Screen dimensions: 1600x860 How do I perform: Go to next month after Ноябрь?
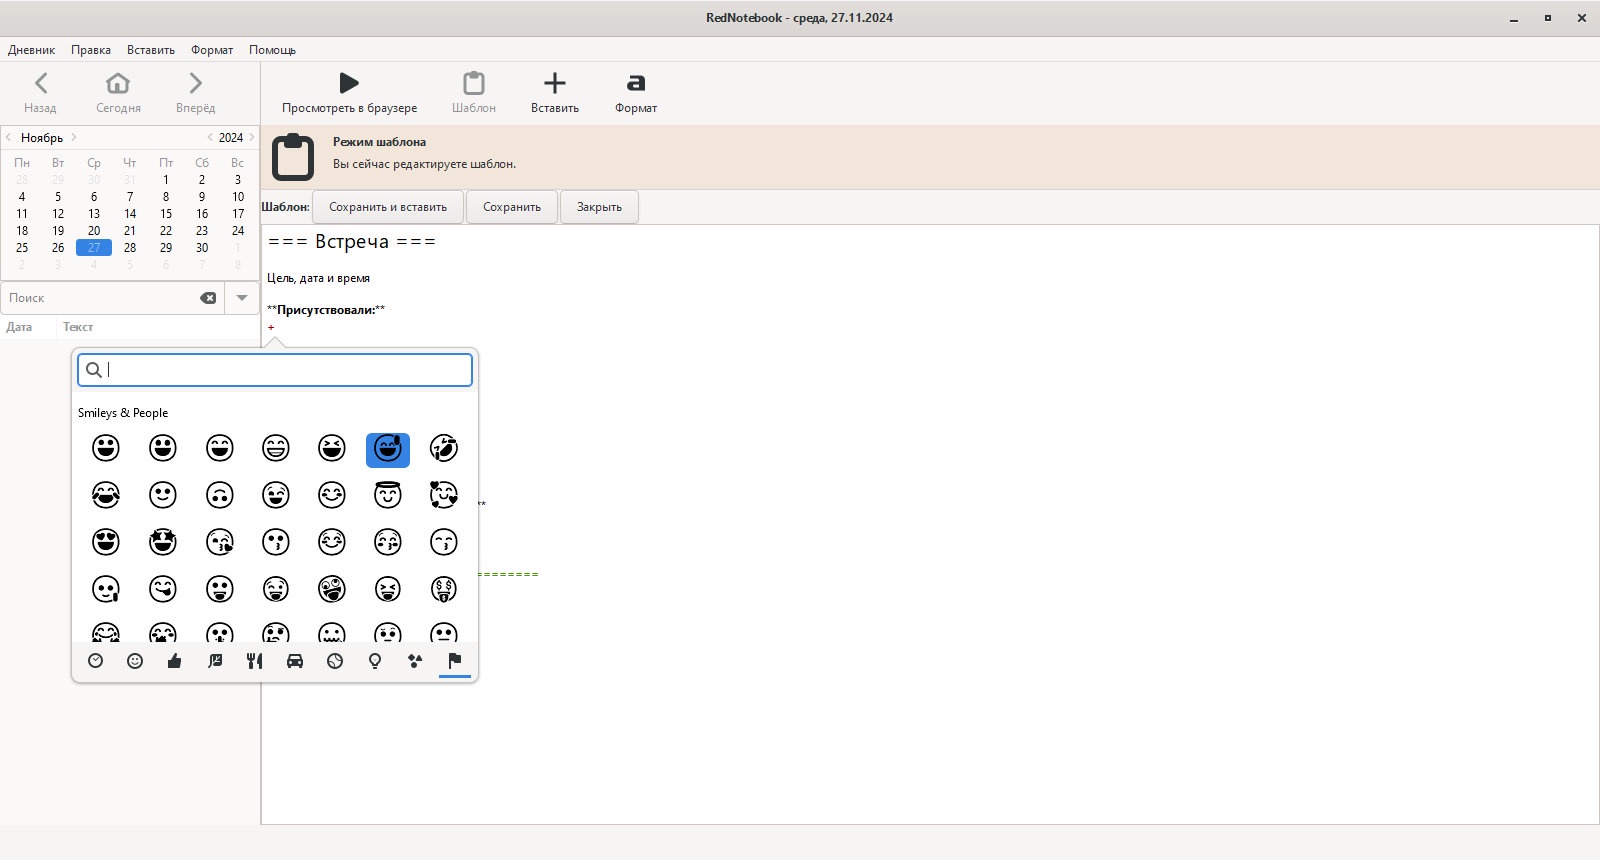(74, 137)
